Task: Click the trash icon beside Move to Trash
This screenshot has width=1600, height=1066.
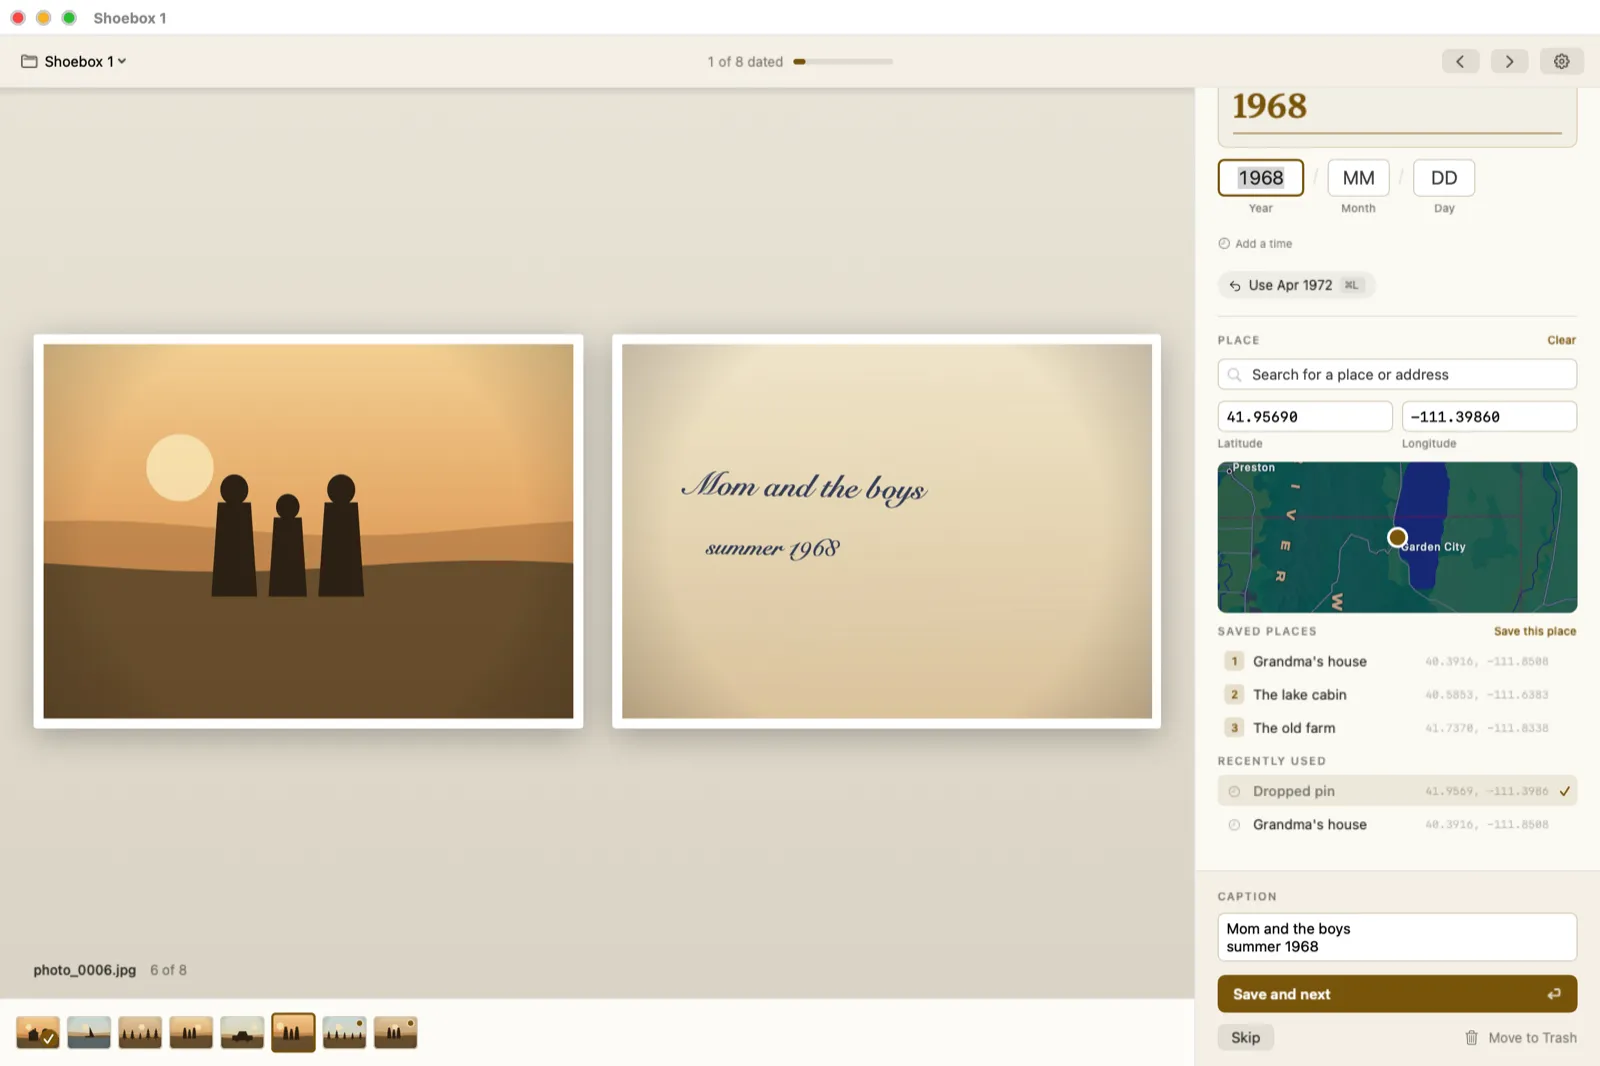Action: coord(1471,1038)
